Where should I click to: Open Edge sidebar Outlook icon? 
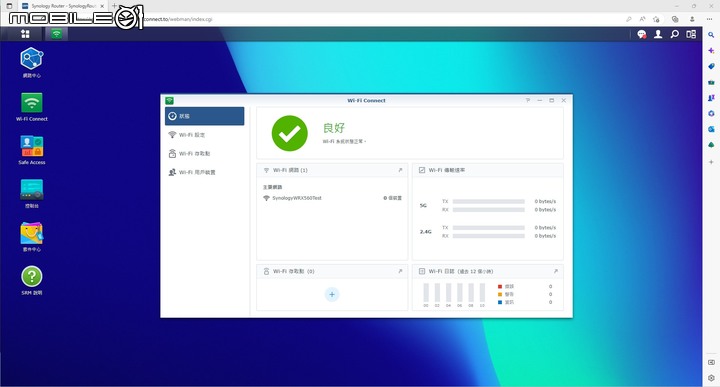(x=711, y=129)
